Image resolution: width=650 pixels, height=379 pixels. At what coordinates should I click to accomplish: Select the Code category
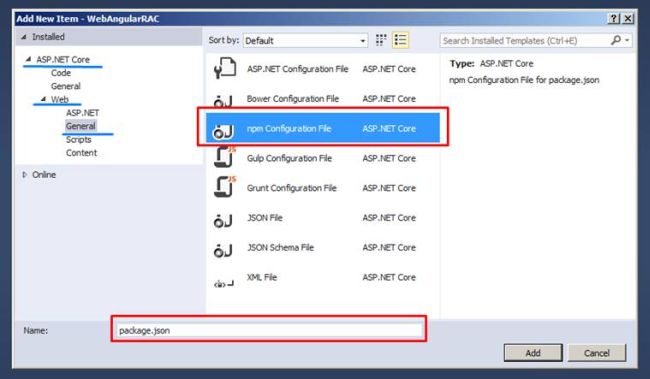coord(61,73)
